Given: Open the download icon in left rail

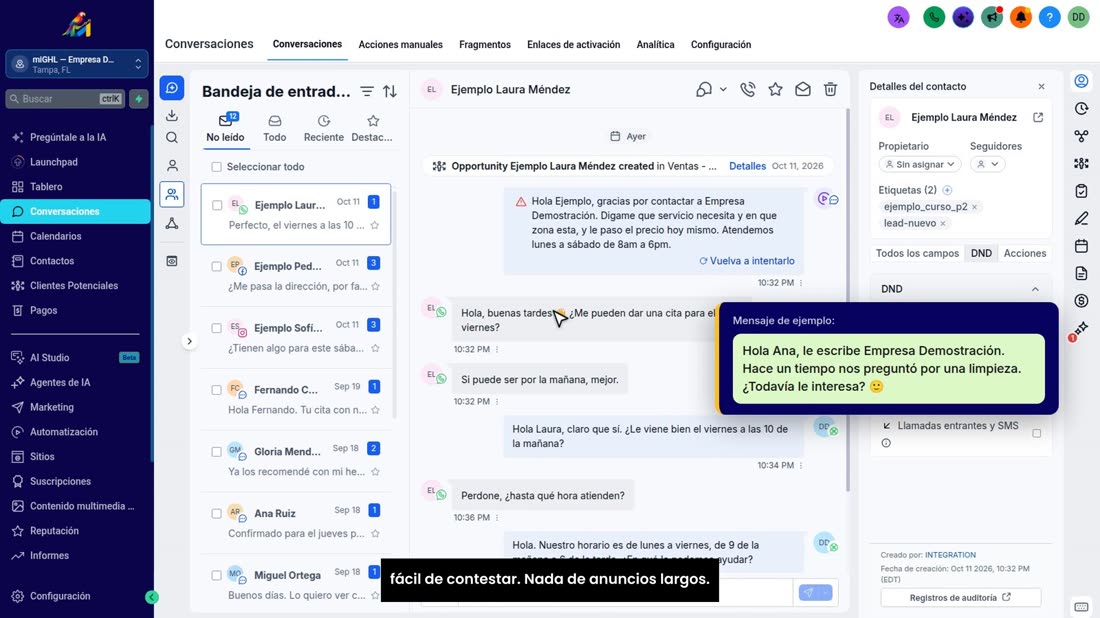Looking at the screenshot, I should click(x=172, y=115).
